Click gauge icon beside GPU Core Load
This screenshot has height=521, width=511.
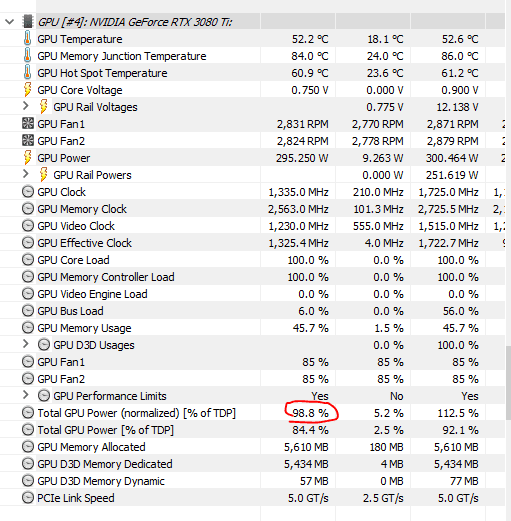[28, 260]
